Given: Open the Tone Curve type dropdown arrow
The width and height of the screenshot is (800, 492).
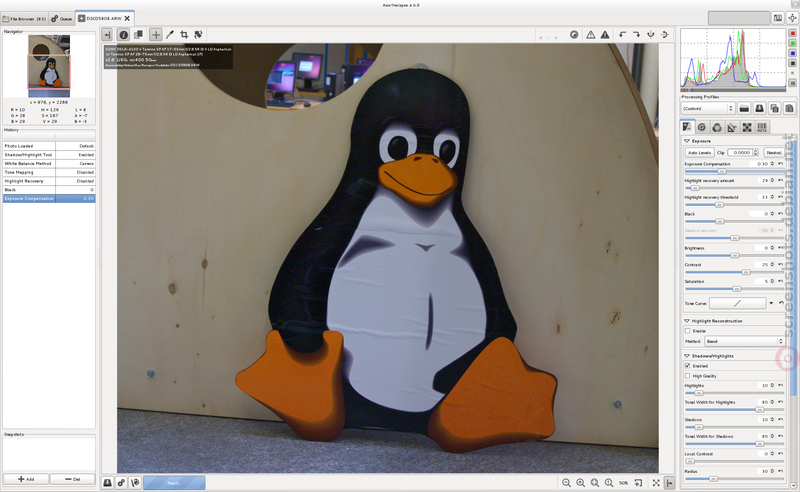Looking at the screenshot, I should coord(771,303).
